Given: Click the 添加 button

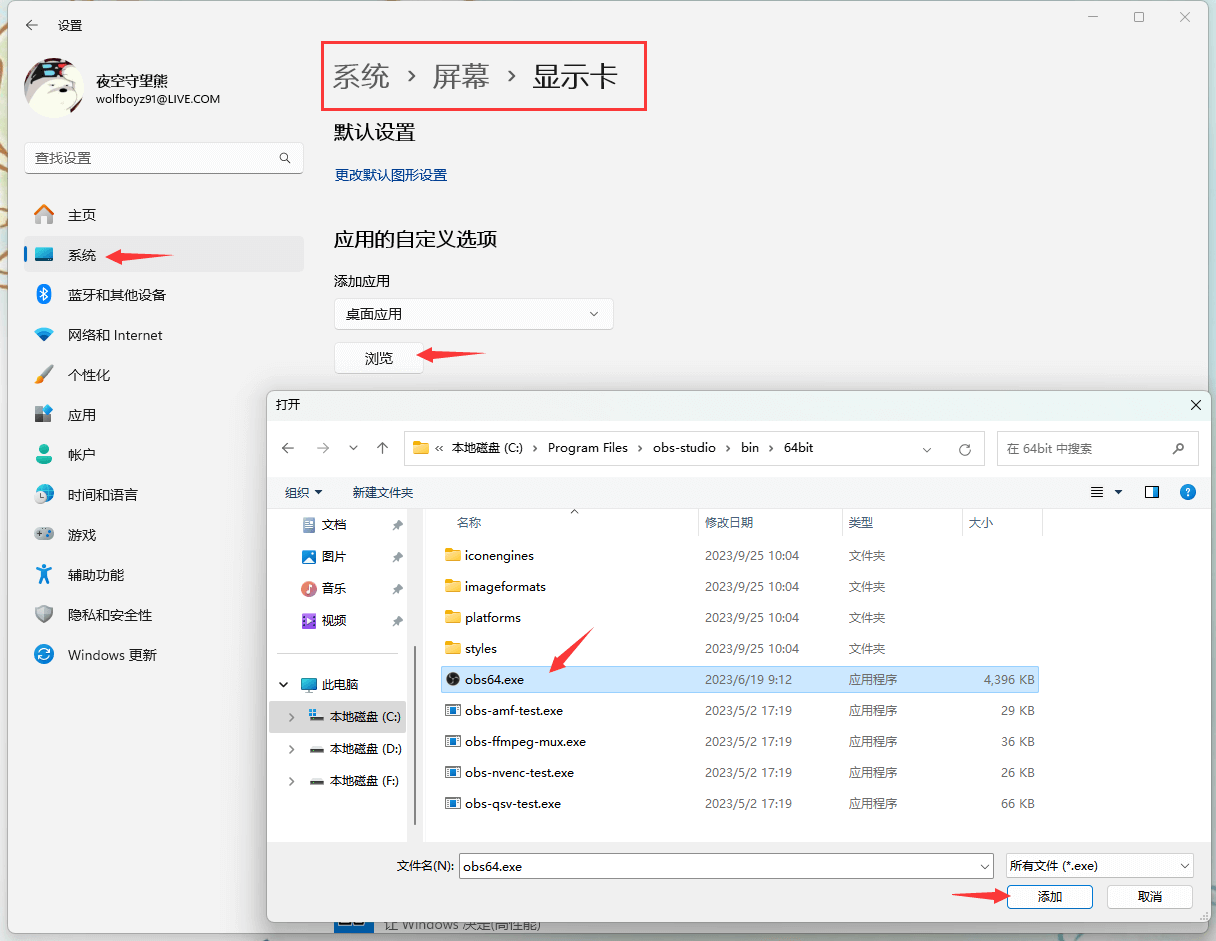Looking at the screenshot, I should point(1050,897).
